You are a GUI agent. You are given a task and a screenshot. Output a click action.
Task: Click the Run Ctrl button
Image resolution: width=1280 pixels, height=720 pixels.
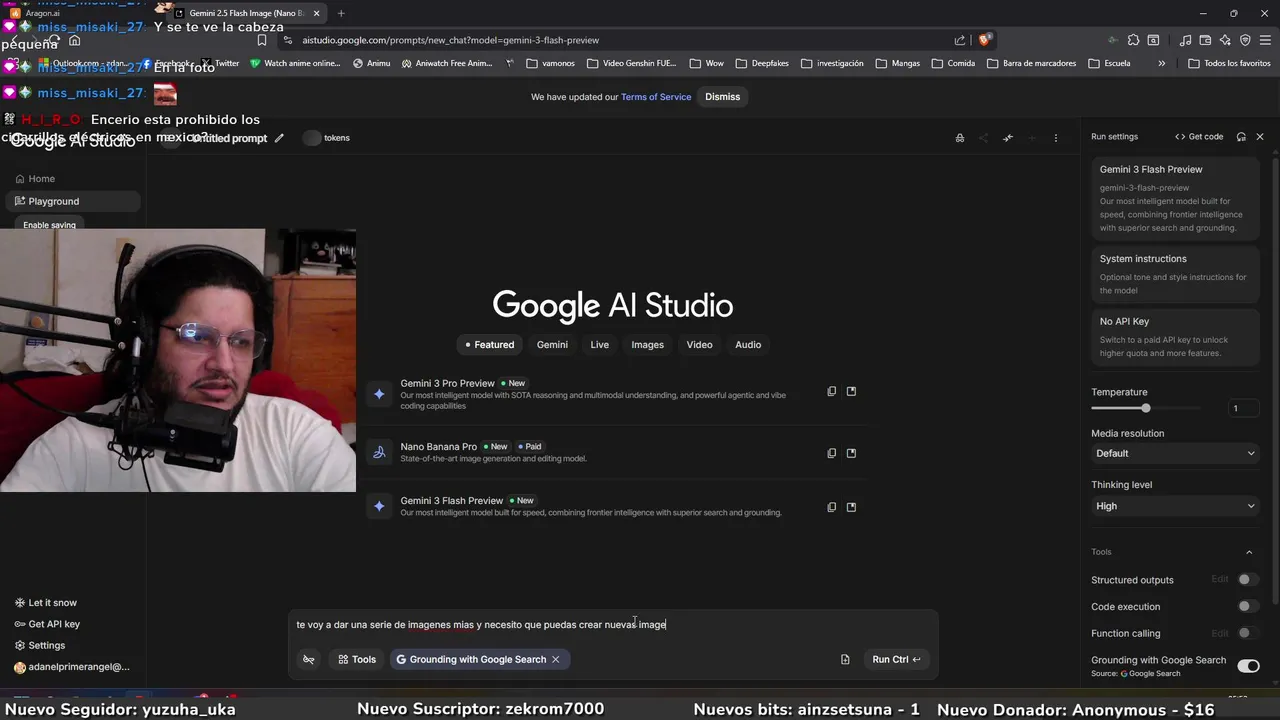coord(896,659)
